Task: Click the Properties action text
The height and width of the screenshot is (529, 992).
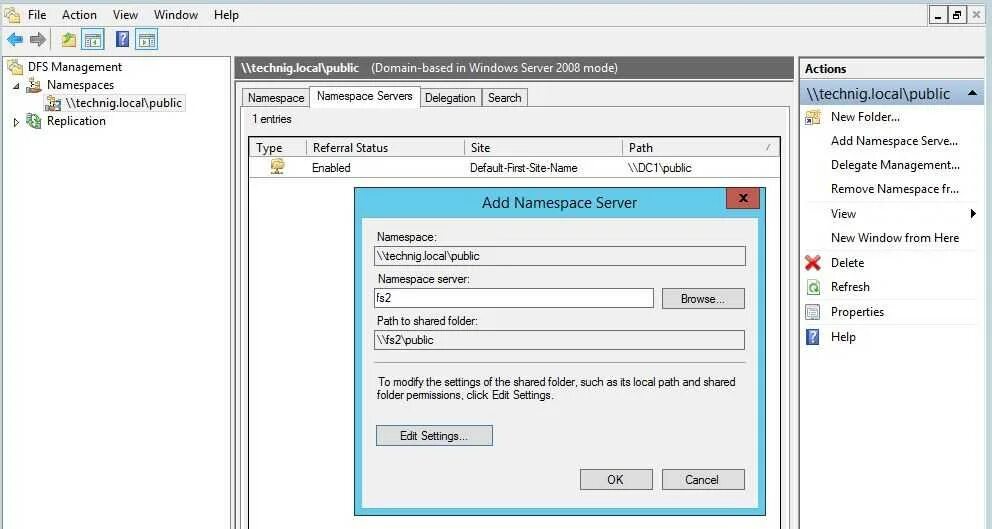Action: 857,312
